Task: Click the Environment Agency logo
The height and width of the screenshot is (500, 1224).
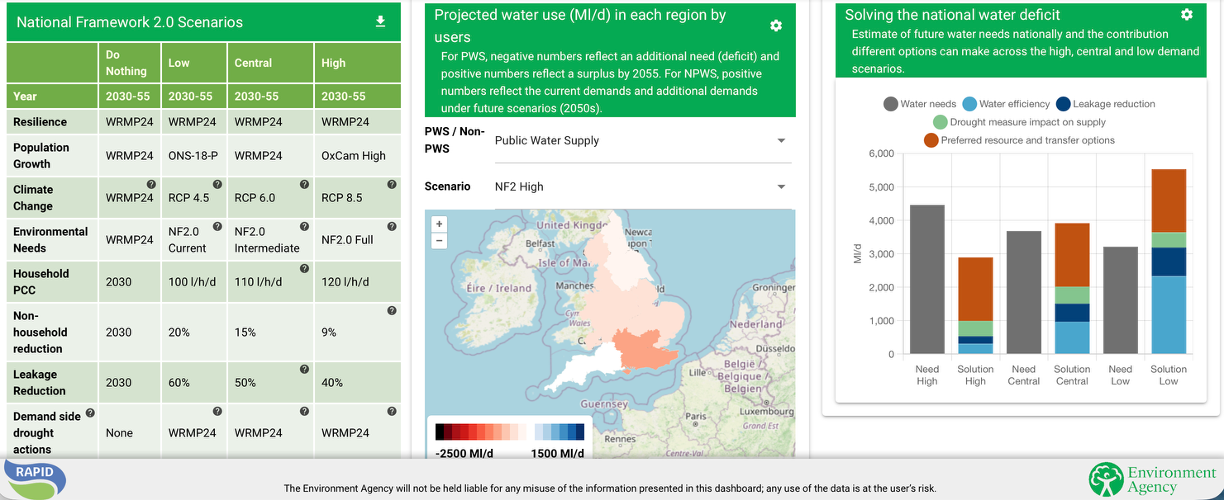Action: pos(1153,479)
